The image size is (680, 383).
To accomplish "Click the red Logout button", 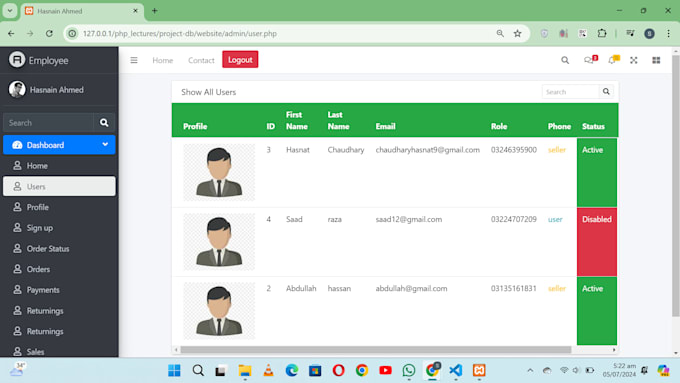I will pyautogui.click(x=240, y=60).
